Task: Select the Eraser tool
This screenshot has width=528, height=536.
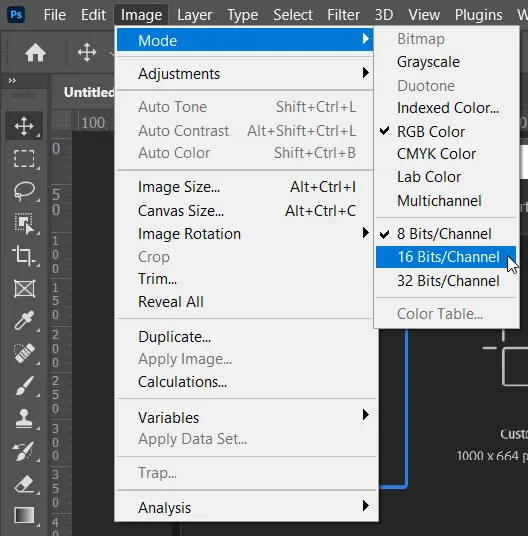Action: point(24,484)
